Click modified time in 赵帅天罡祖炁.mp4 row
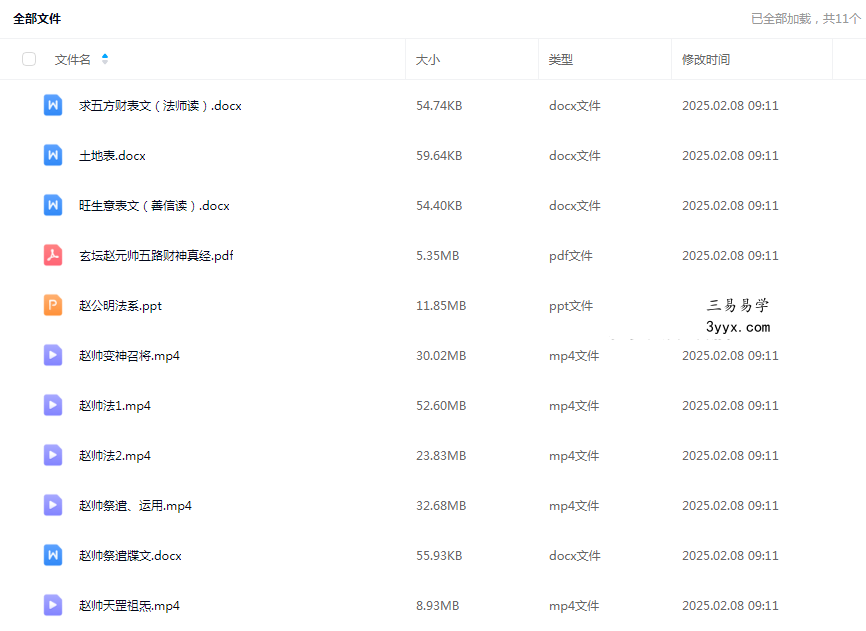 coord(730,606)
